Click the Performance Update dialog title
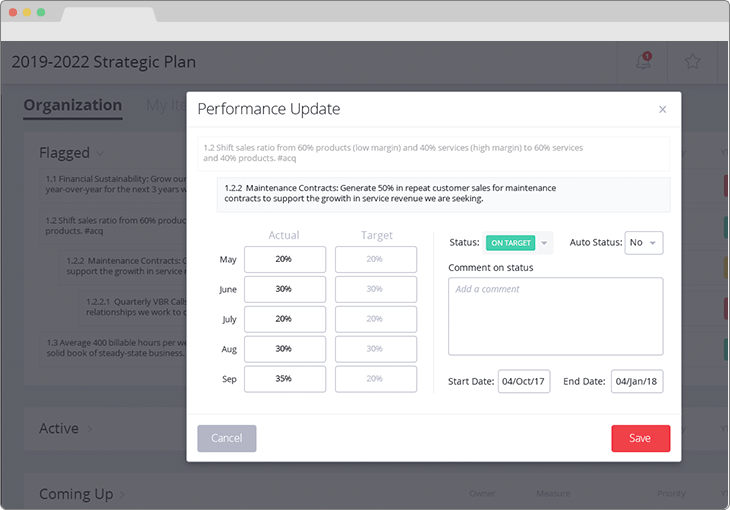The height and width of the screenshot is (510, 730). pyautogui.click(x=269, y=109)
